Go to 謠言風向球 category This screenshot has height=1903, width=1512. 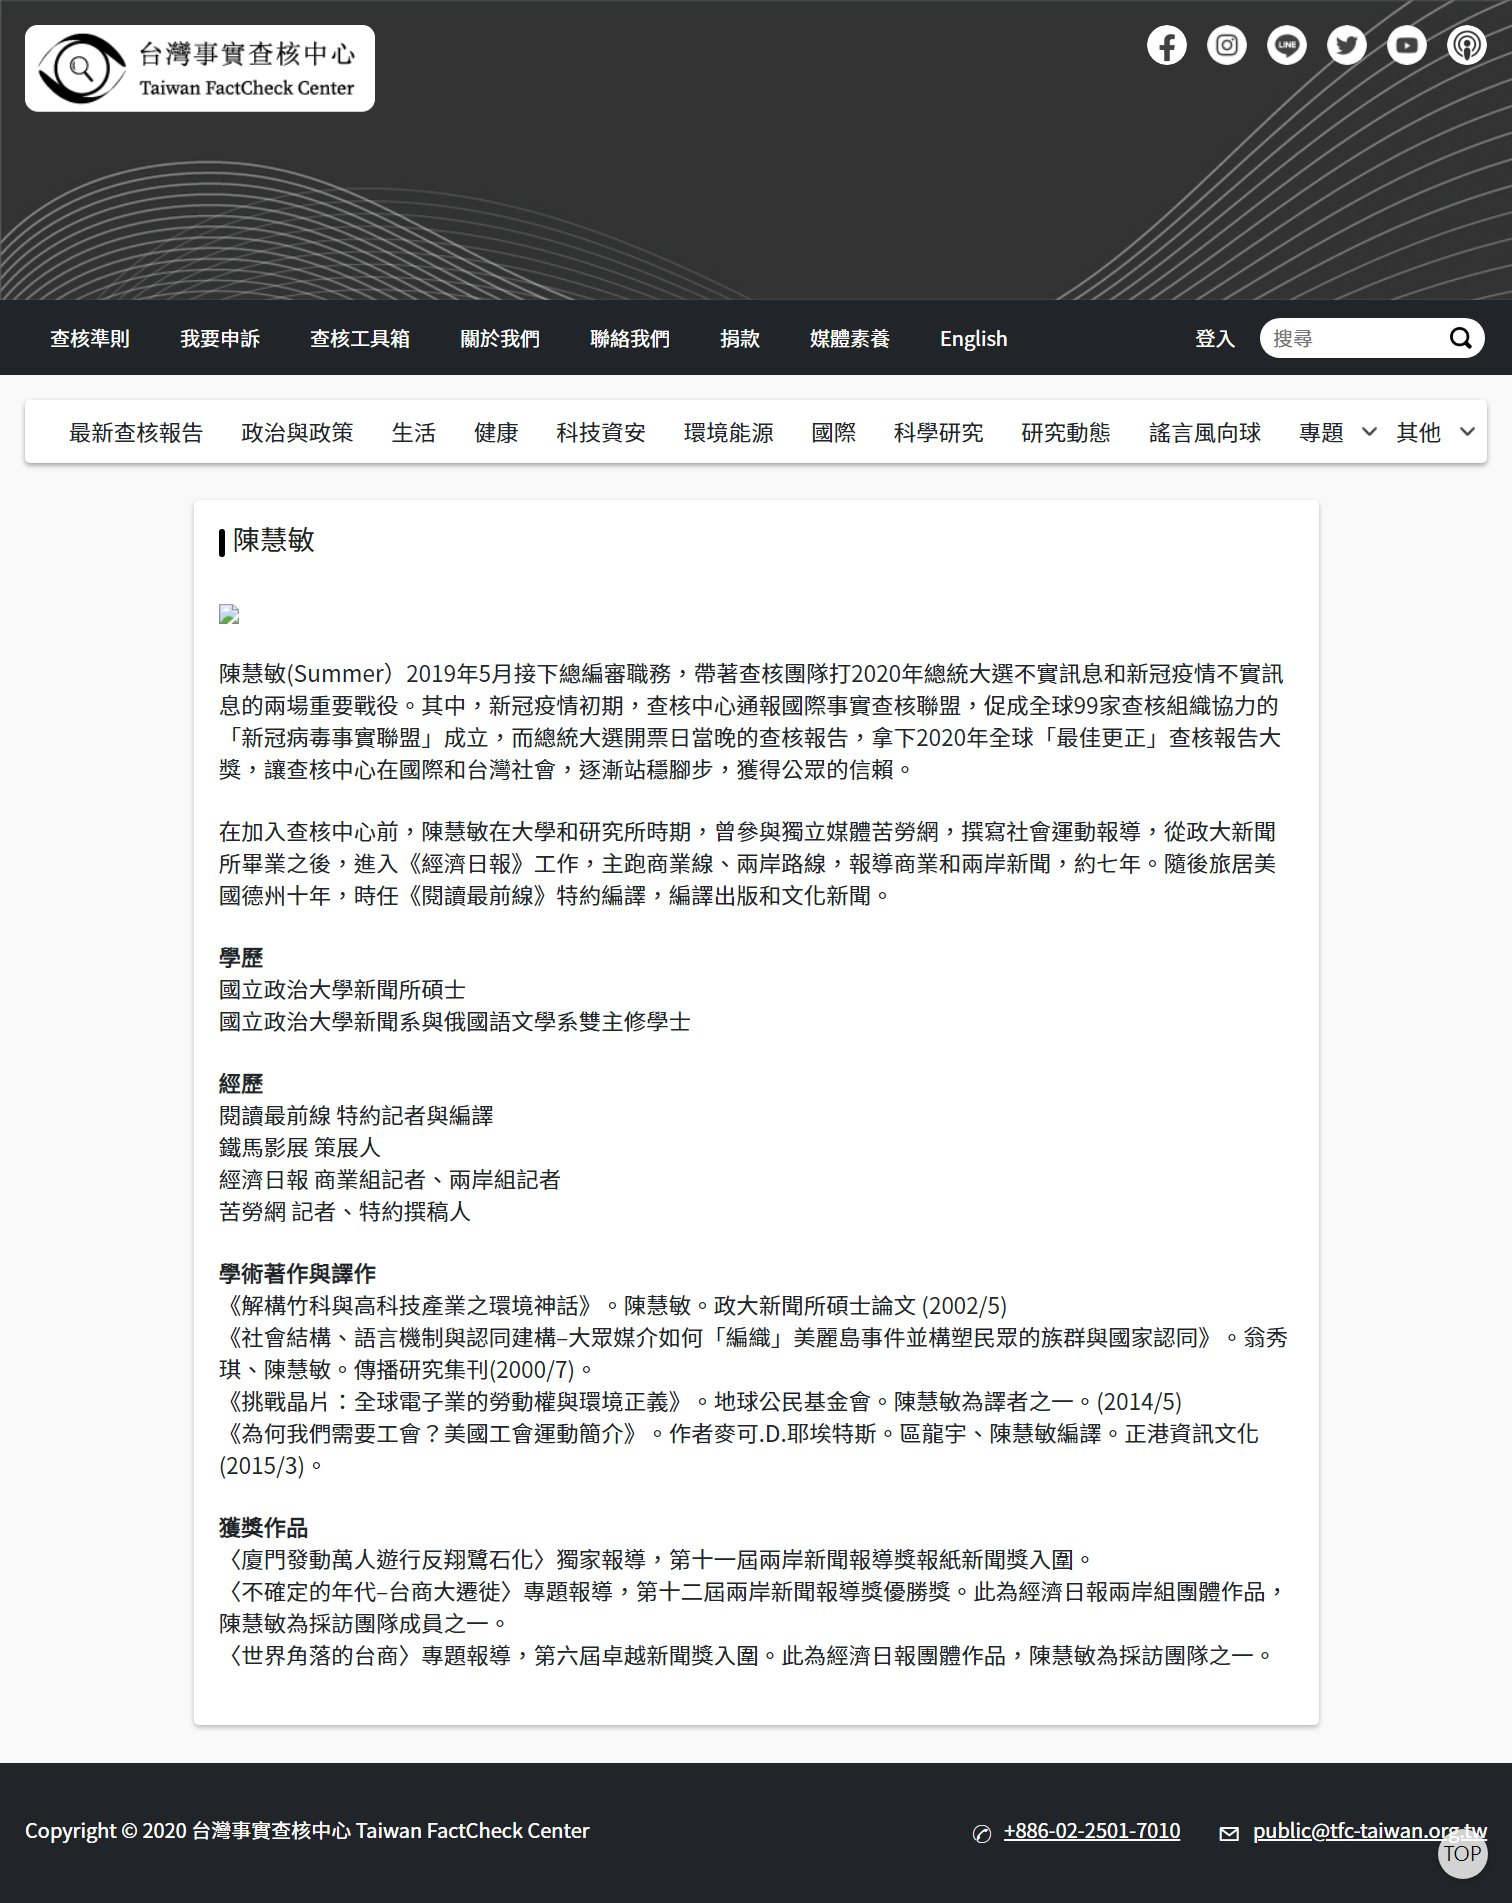point(1205,432)
